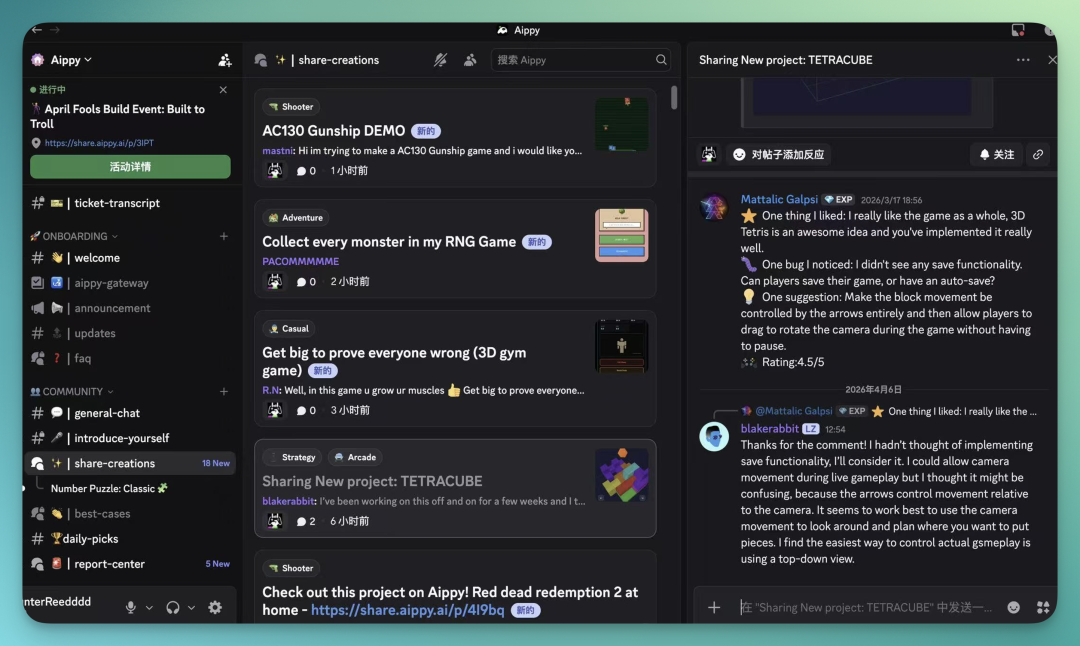
Task: Filter by the Casual tag
Action: pyautogui.click(x=289, y=329)
